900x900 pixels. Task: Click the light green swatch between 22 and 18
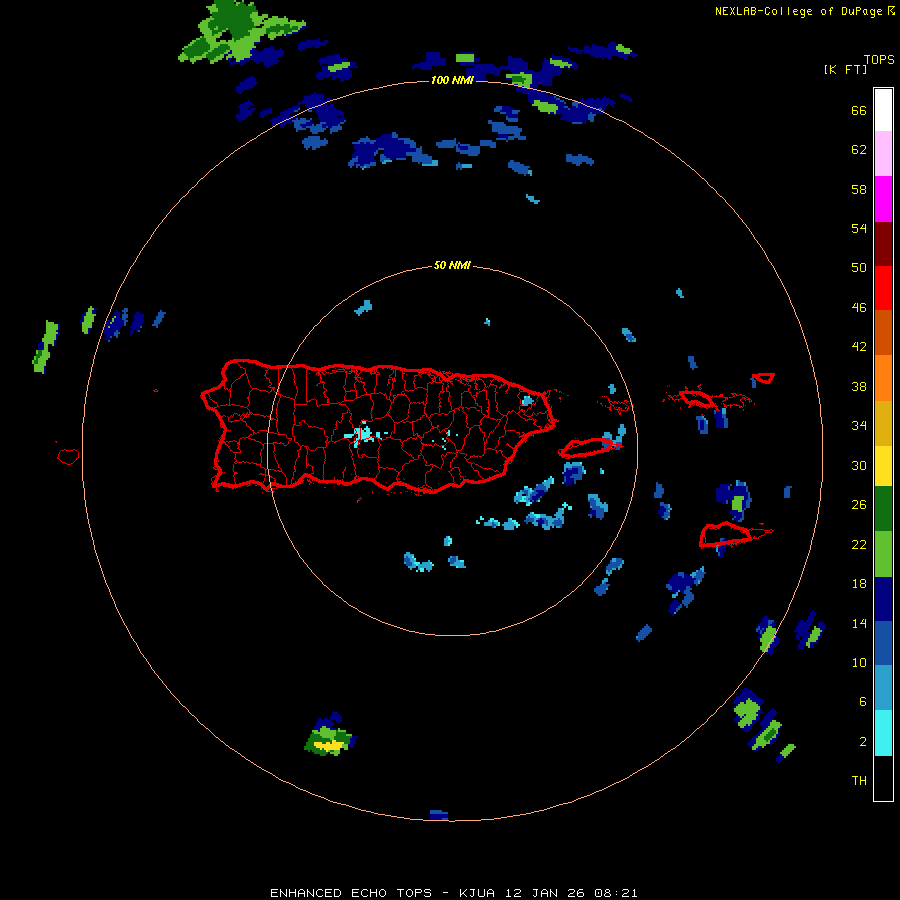click(x=883, y=553)
